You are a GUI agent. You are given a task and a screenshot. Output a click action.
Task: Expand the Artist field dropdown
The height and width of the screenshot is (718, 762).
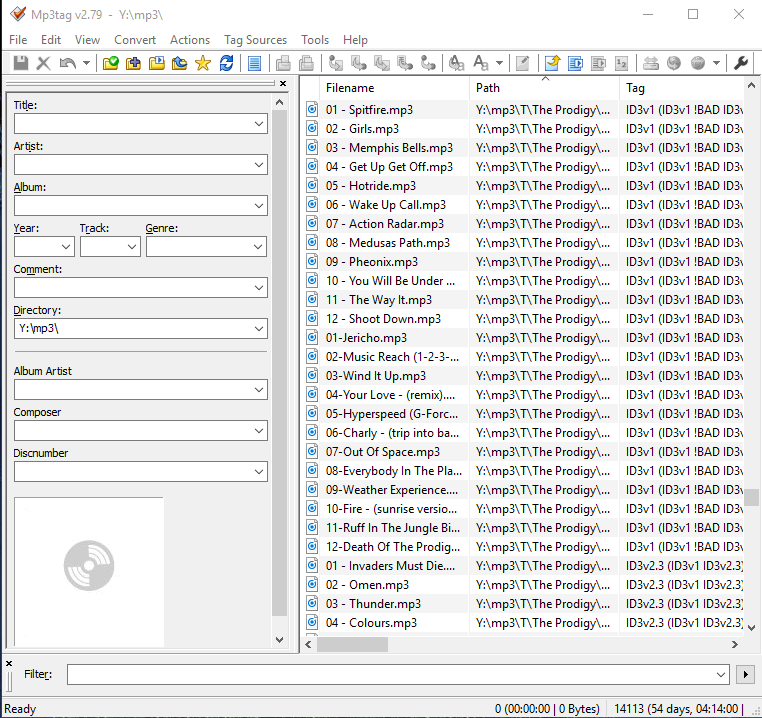[259, 165]
